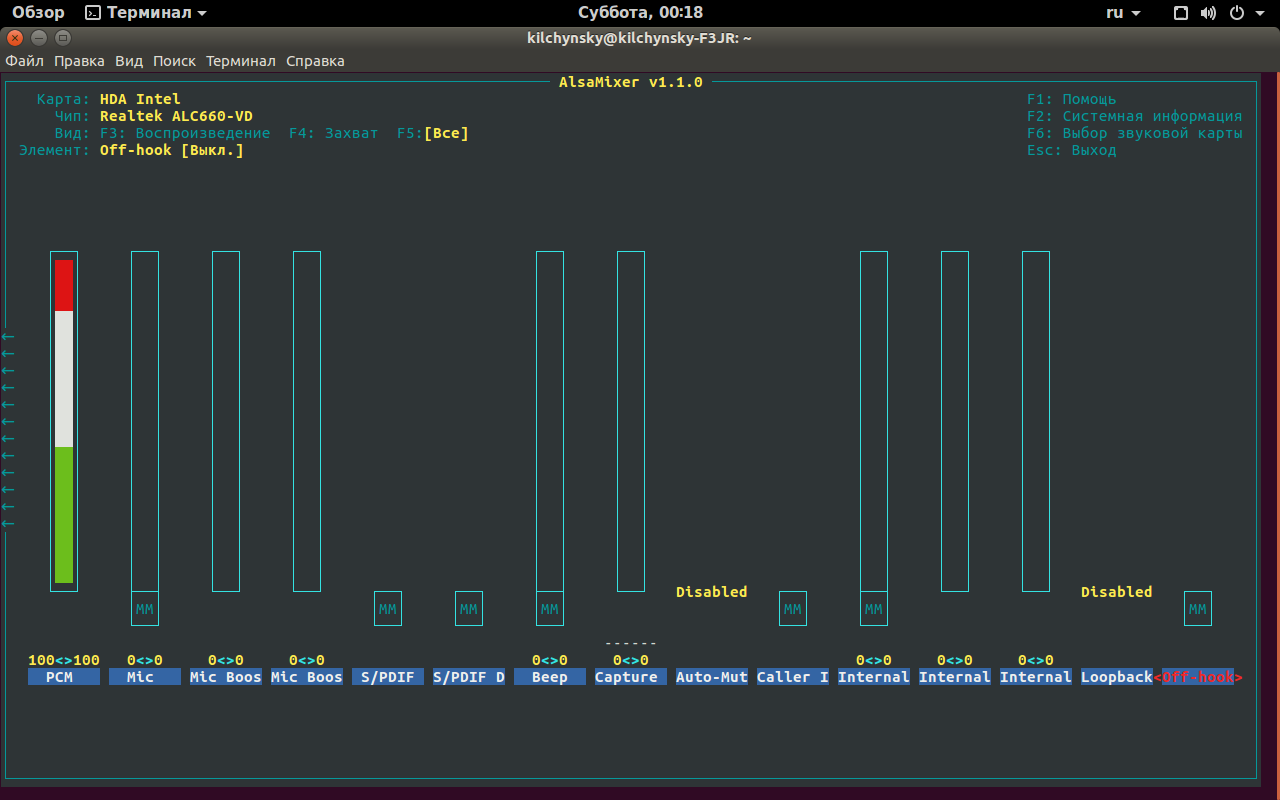Select the Mic channel label

point(145,677)
